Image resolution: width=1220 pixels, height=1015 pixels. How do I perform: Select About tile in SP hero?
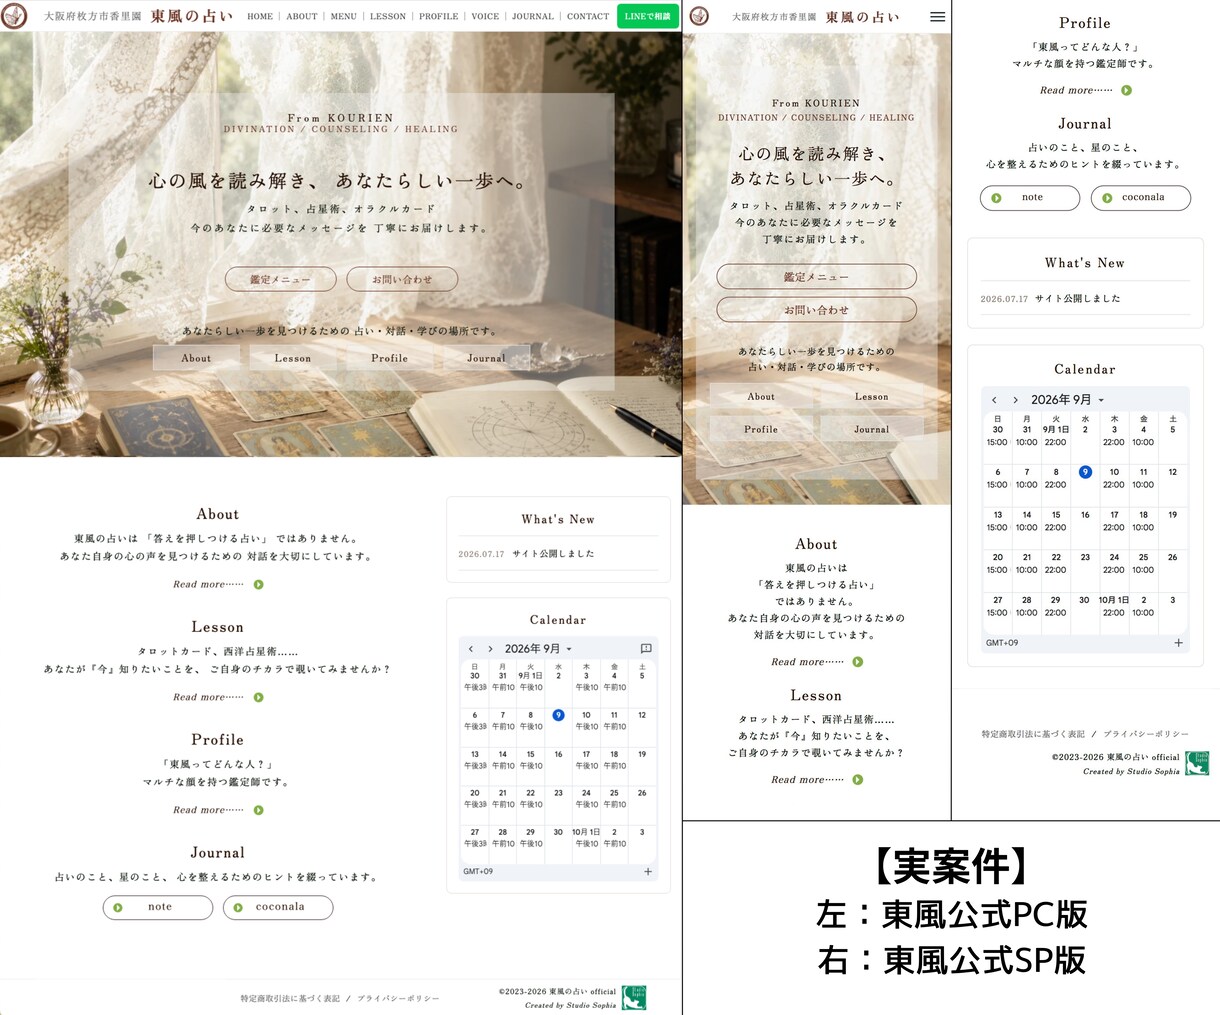pyautogui.click(x=761, y=397)
